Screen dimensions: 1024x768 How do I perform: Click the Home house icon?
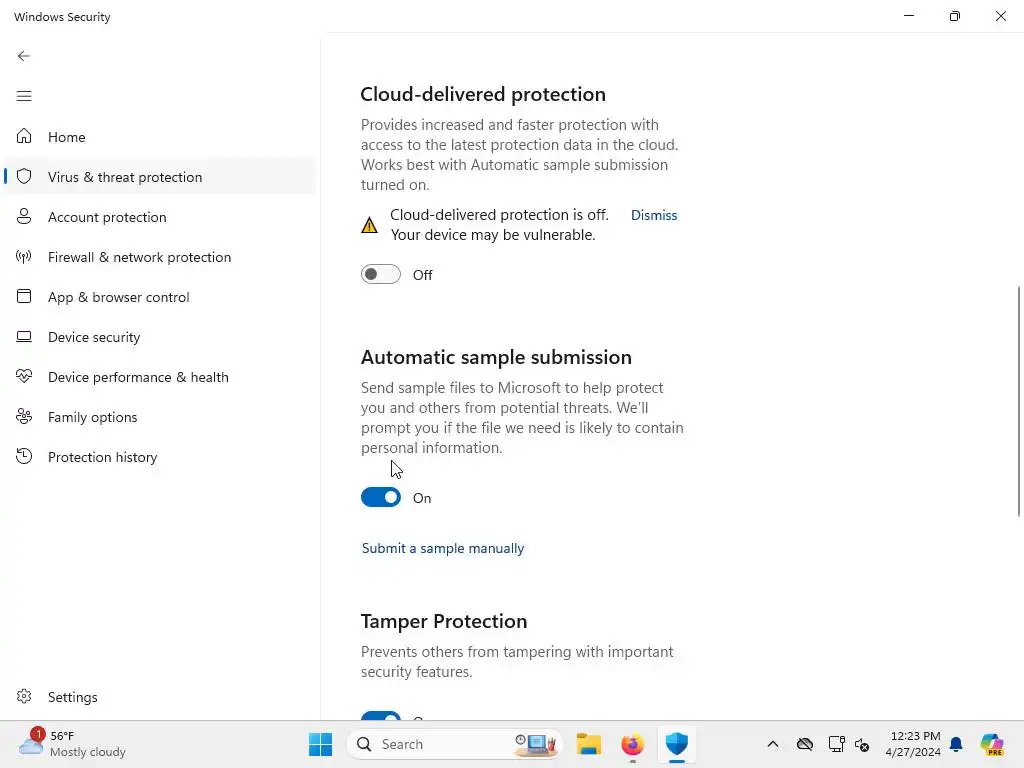(24, 136)
